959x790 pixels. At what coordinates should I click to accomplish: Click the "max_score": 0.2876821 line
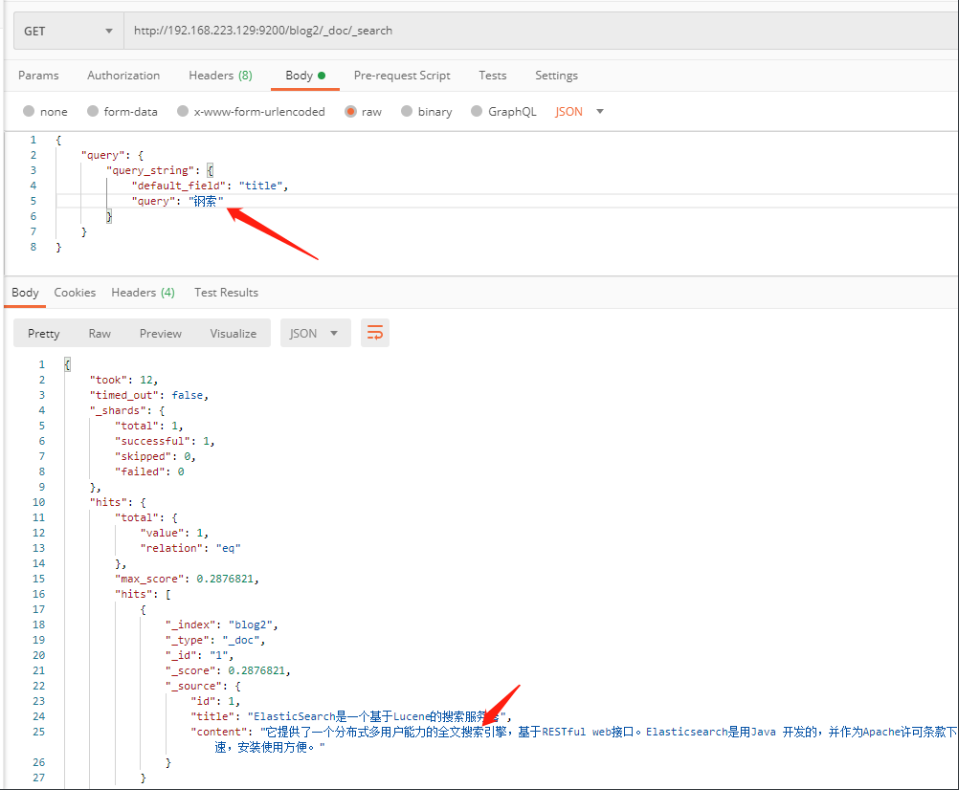pos(187,578)
